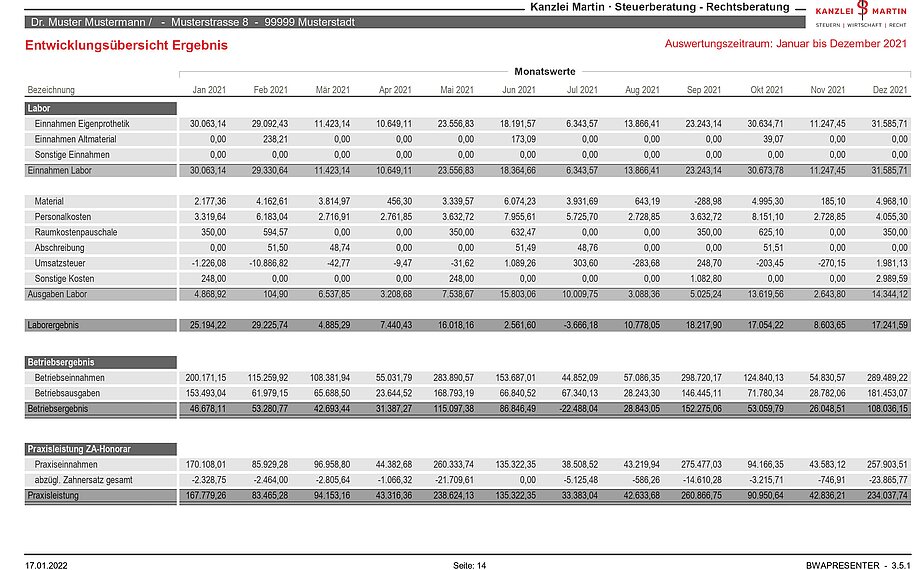920x570 pixels.
Task: Select the 'Laborergebnis' row label
Action: click(x=53, y=325)
